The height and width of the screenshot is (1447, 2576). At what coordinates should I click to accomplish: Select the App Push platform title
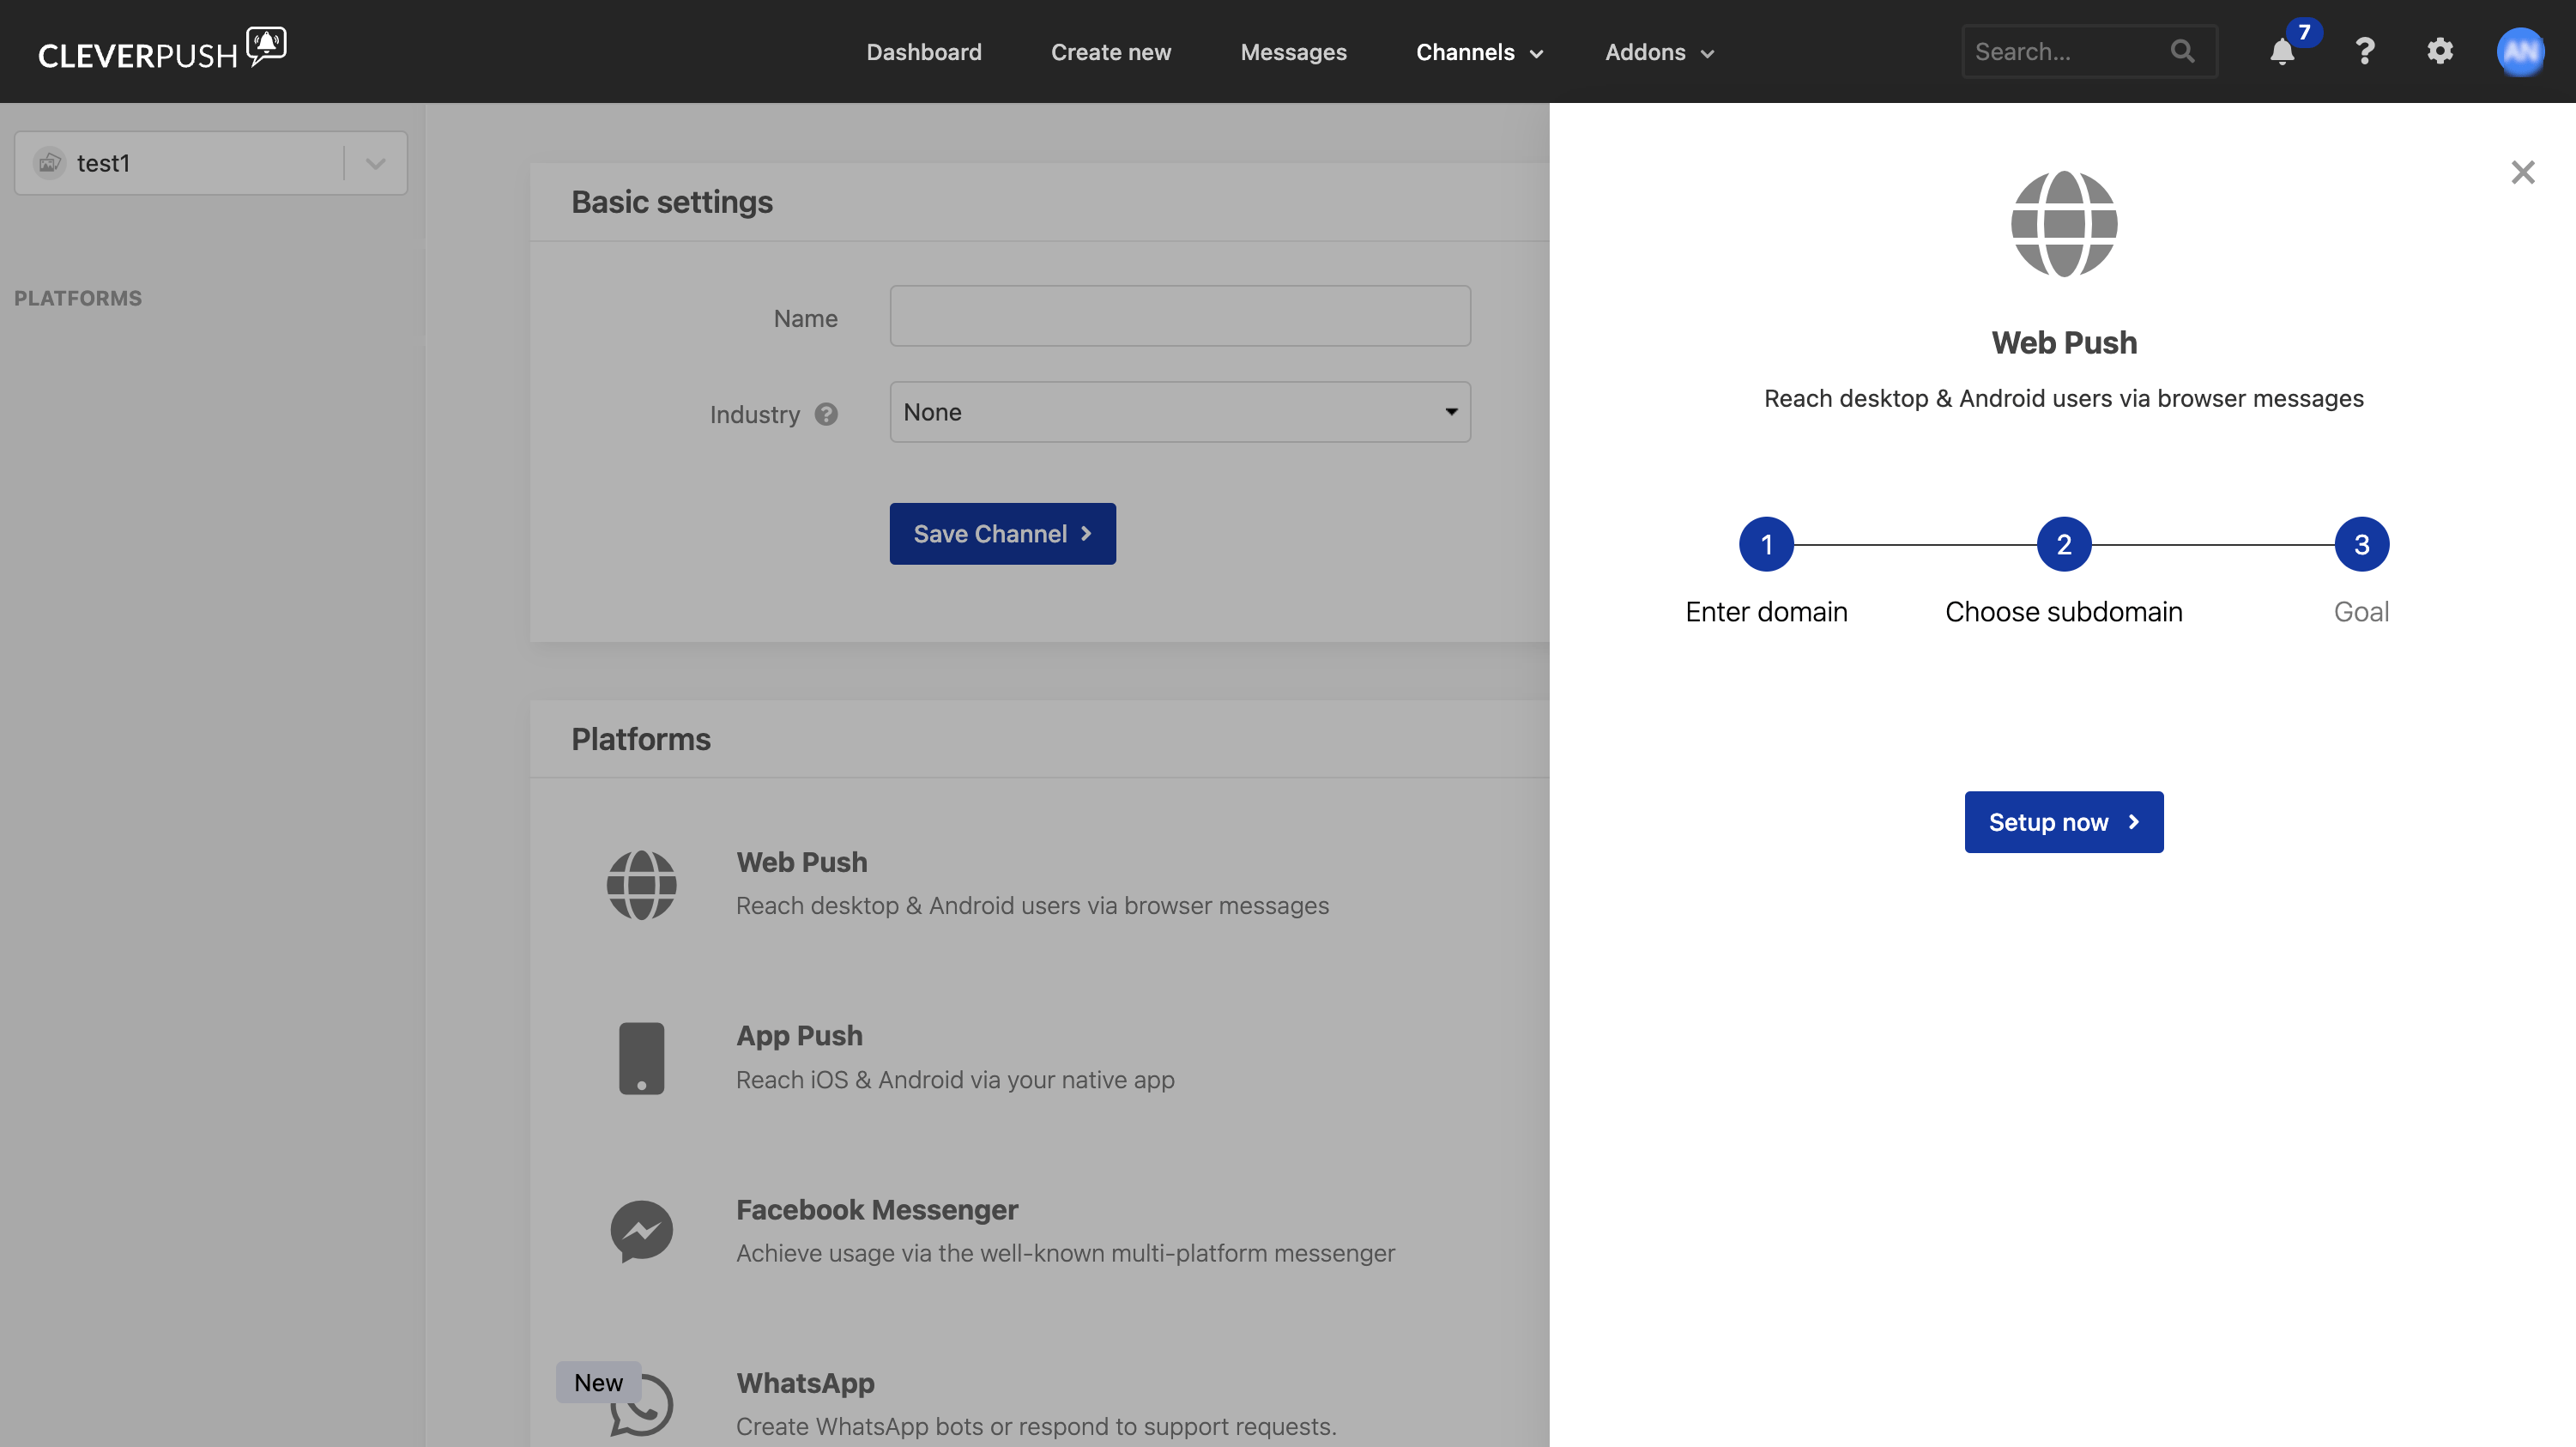(799, 1036)
